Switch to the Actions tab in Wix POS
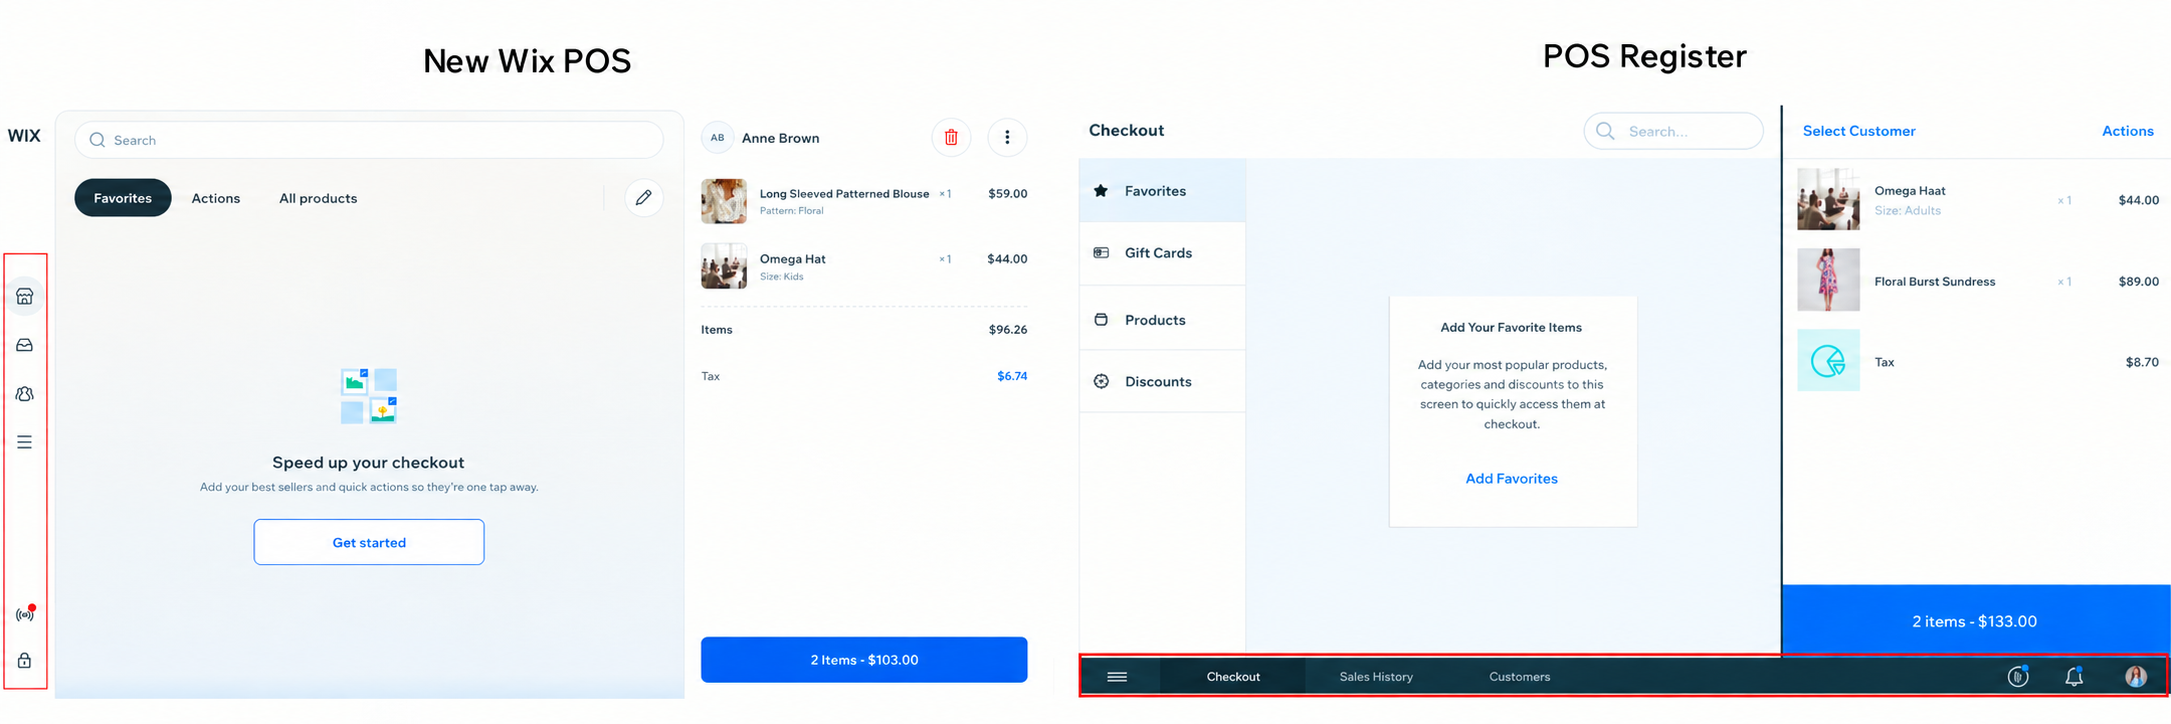2171x724 pixels. (216, 198)
